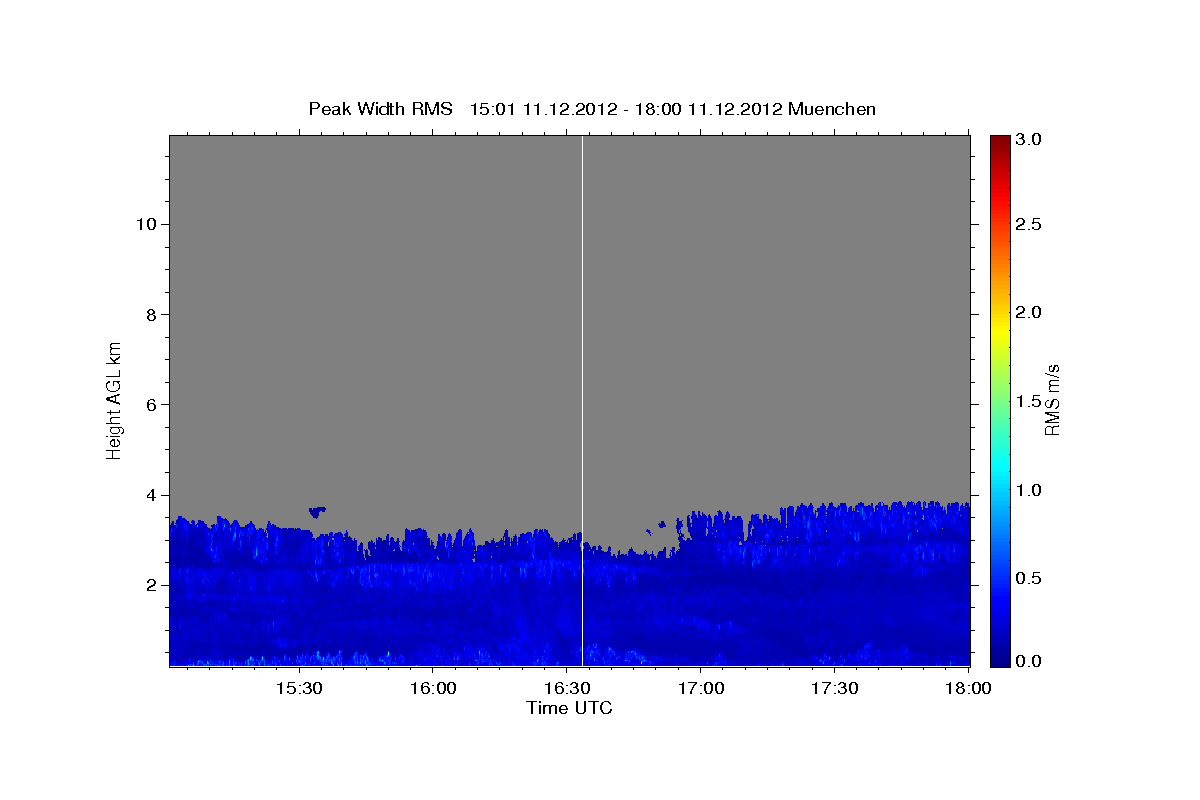
Task: Click the 'Time UTC' axis title
Action: click(569, 709)
